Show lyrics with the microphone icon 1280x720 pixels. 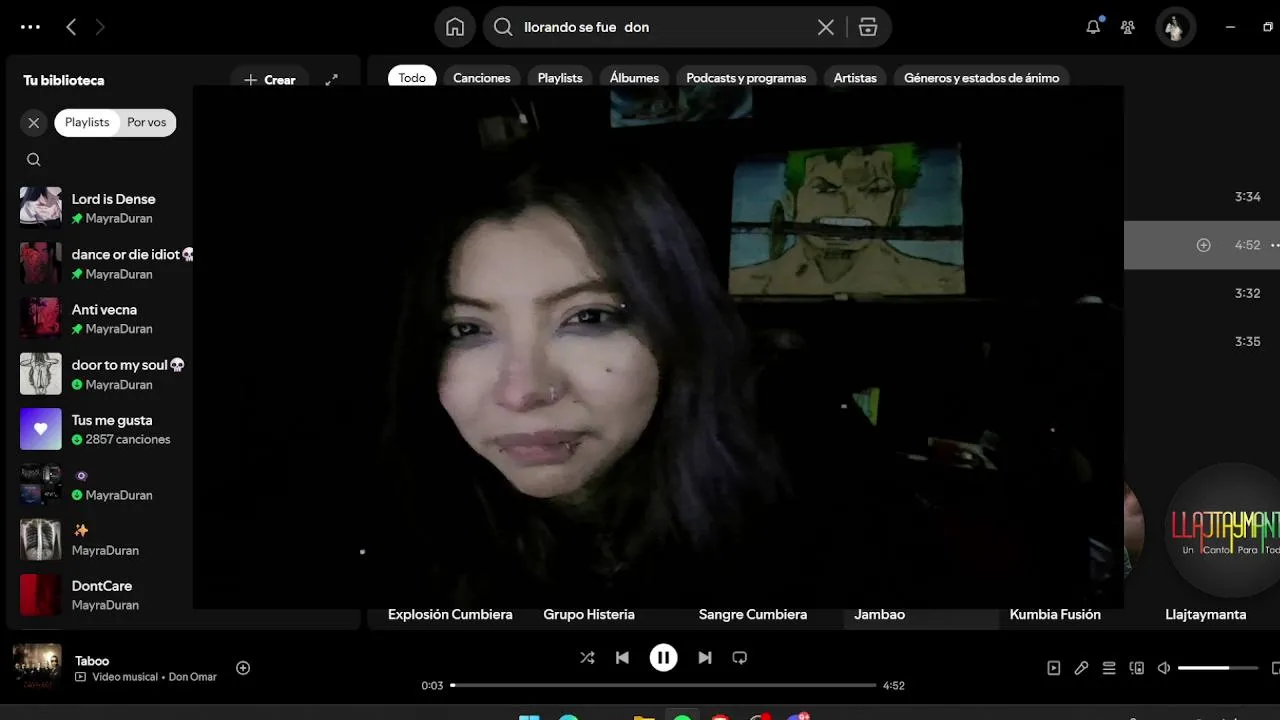pos(1081,668)
